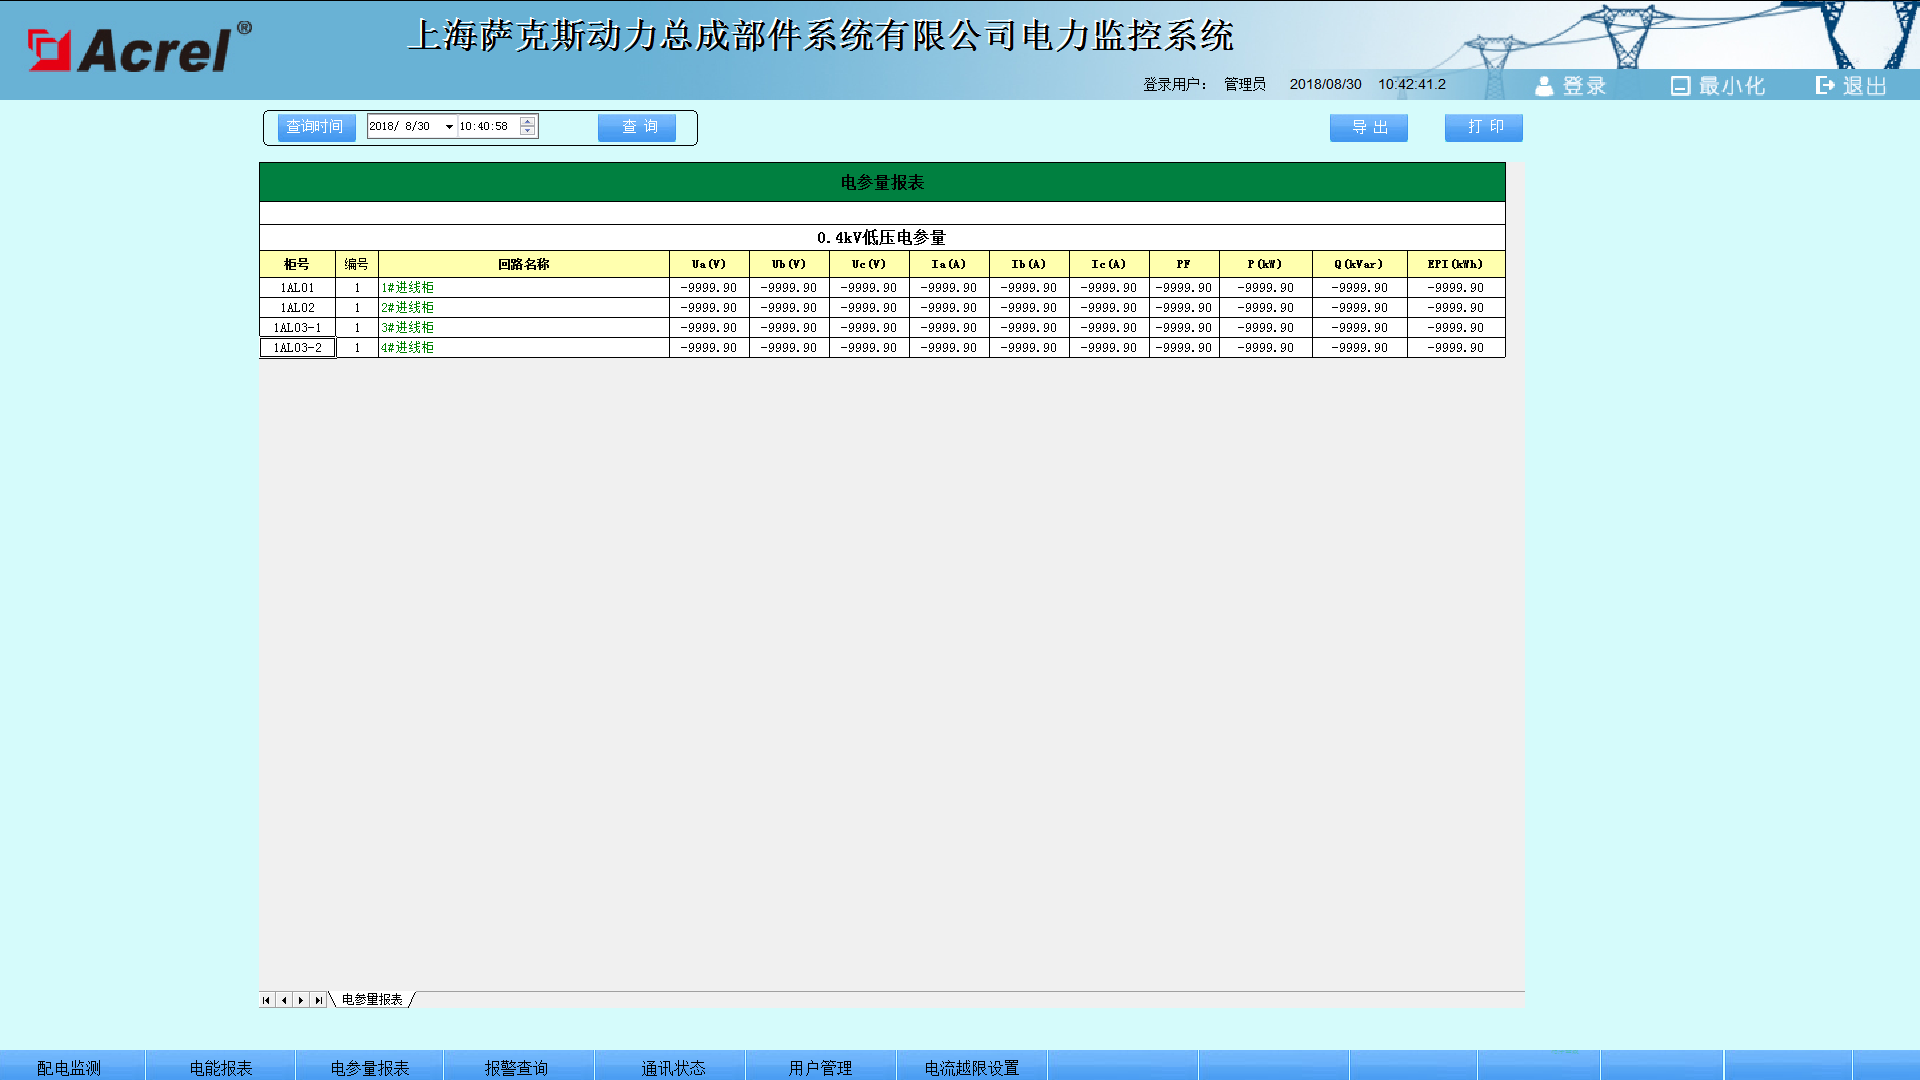Click the Ib(A) column header

(x=1029, y=264)
